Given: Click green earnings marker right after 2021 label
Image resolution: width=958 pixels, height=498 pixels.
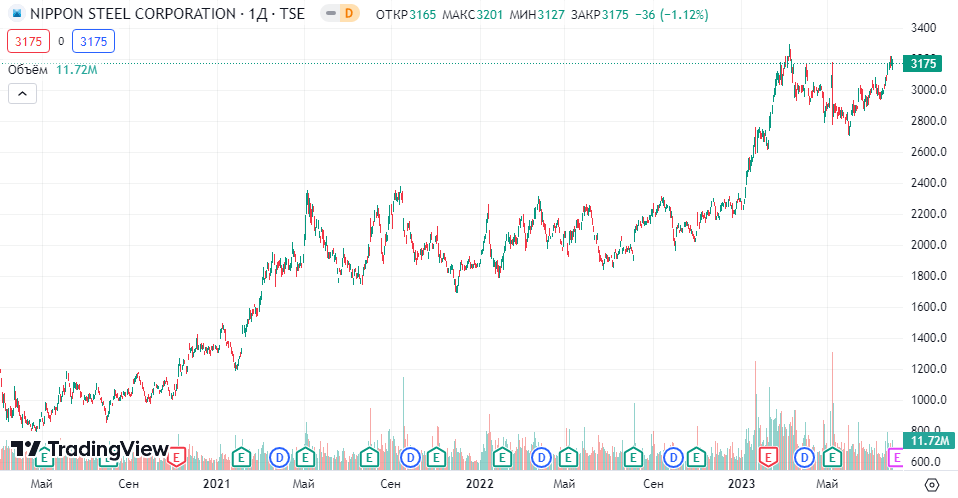Looking at the screenshot, I should [x=241, y=456].
